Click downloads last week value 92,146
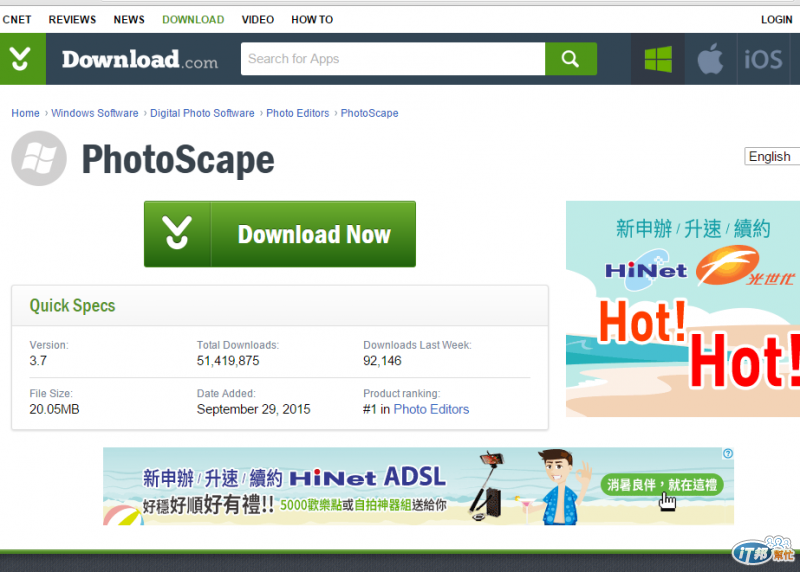This screenshot has width=800, height=572. click(382, 361)
